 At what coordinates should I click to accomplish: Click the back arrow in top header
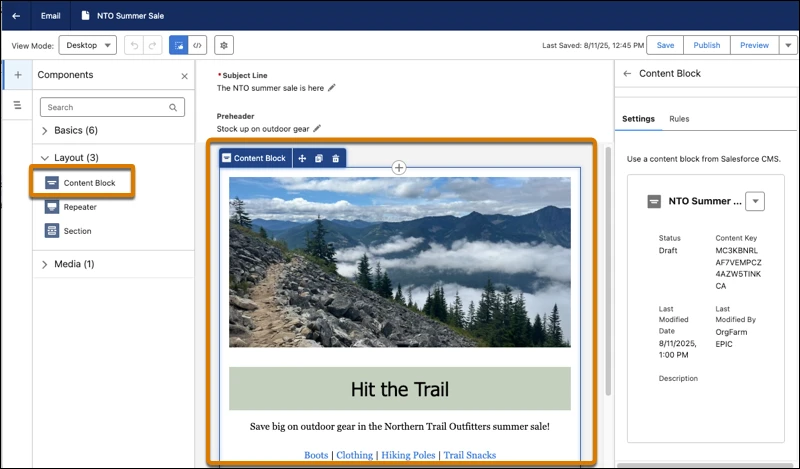tap(16, 16)
